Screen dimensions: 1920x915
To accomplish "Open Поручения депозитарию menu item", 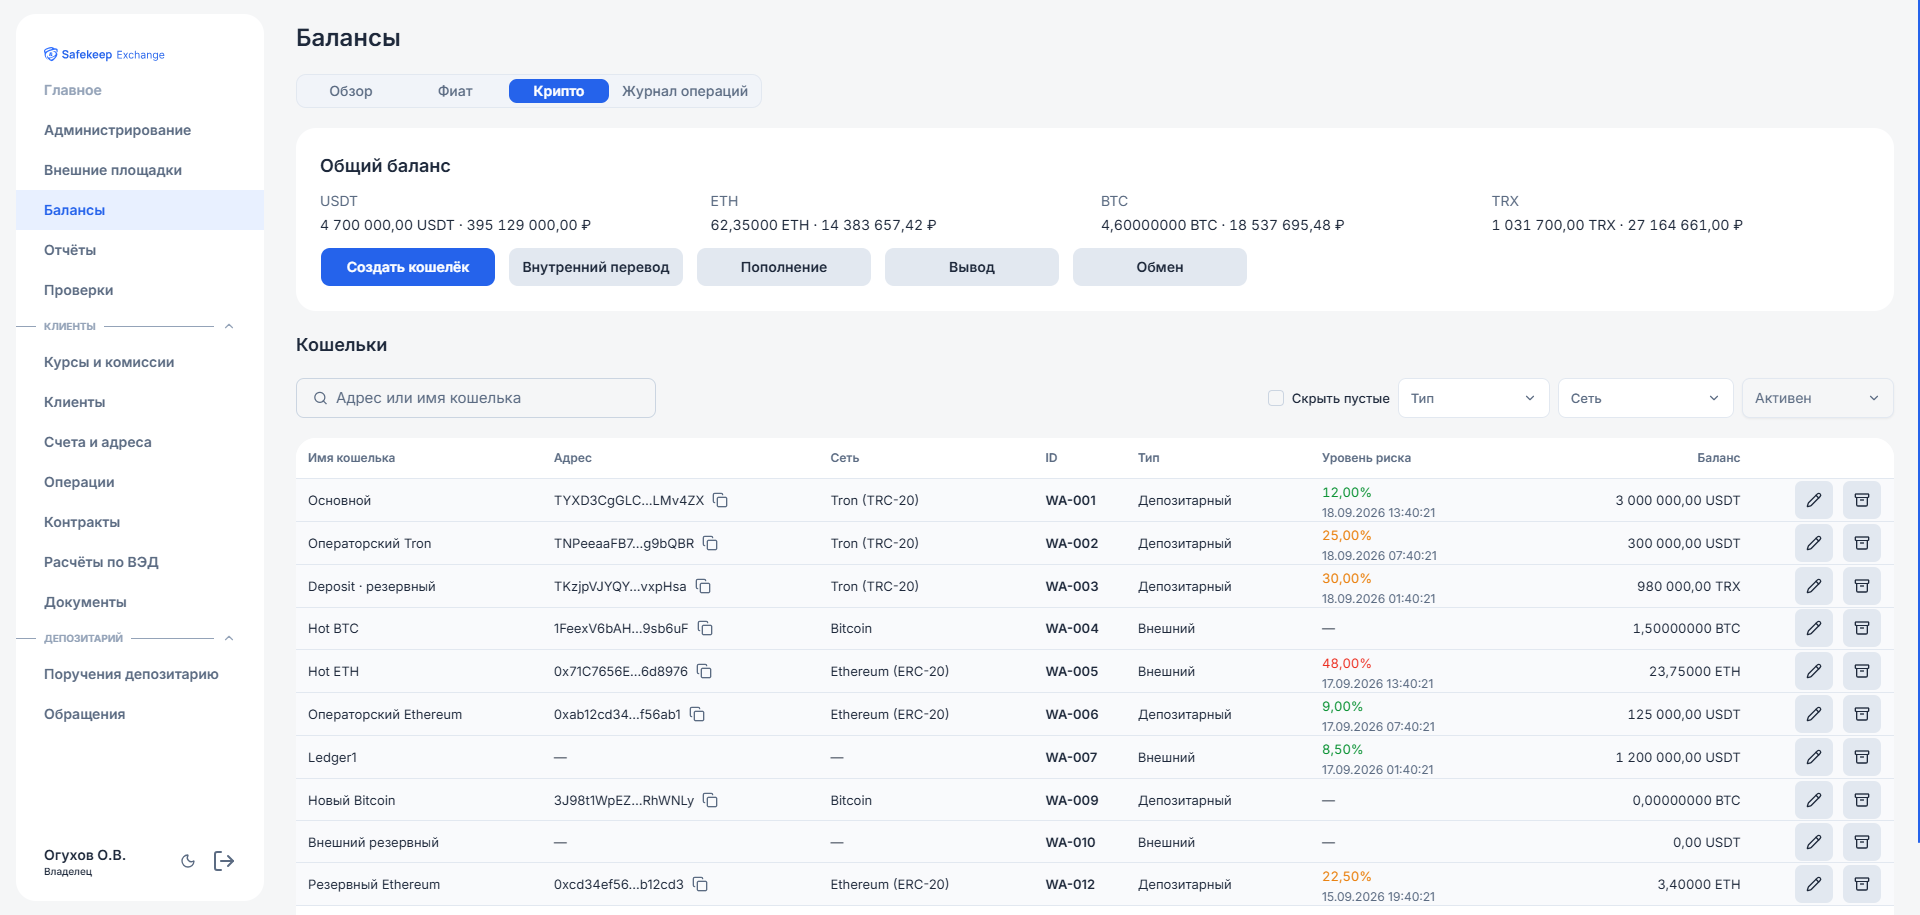I will coord(140,674).
